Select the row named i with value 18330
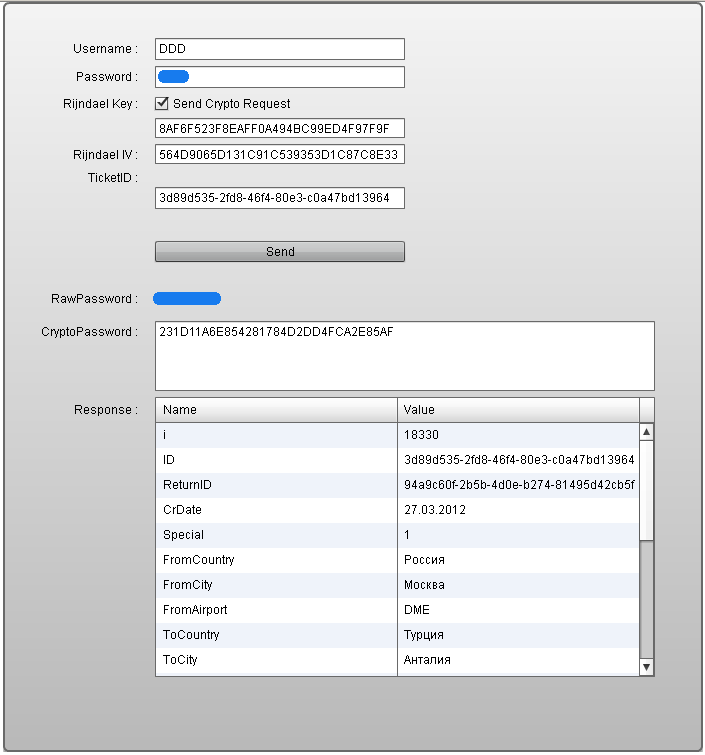The image size is (705, 755). pyautogui.click(x=398, y=435)
